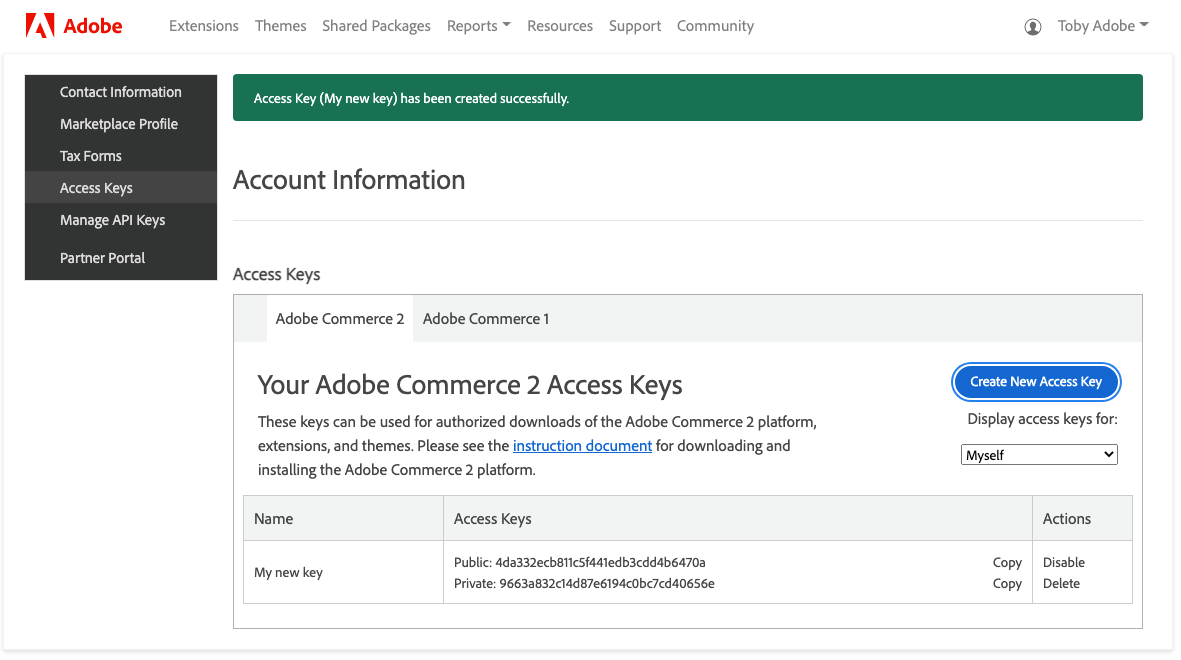Expand the Reports menu dropdown
Viewport: 1181px width, 660px height.
[478, 26]
